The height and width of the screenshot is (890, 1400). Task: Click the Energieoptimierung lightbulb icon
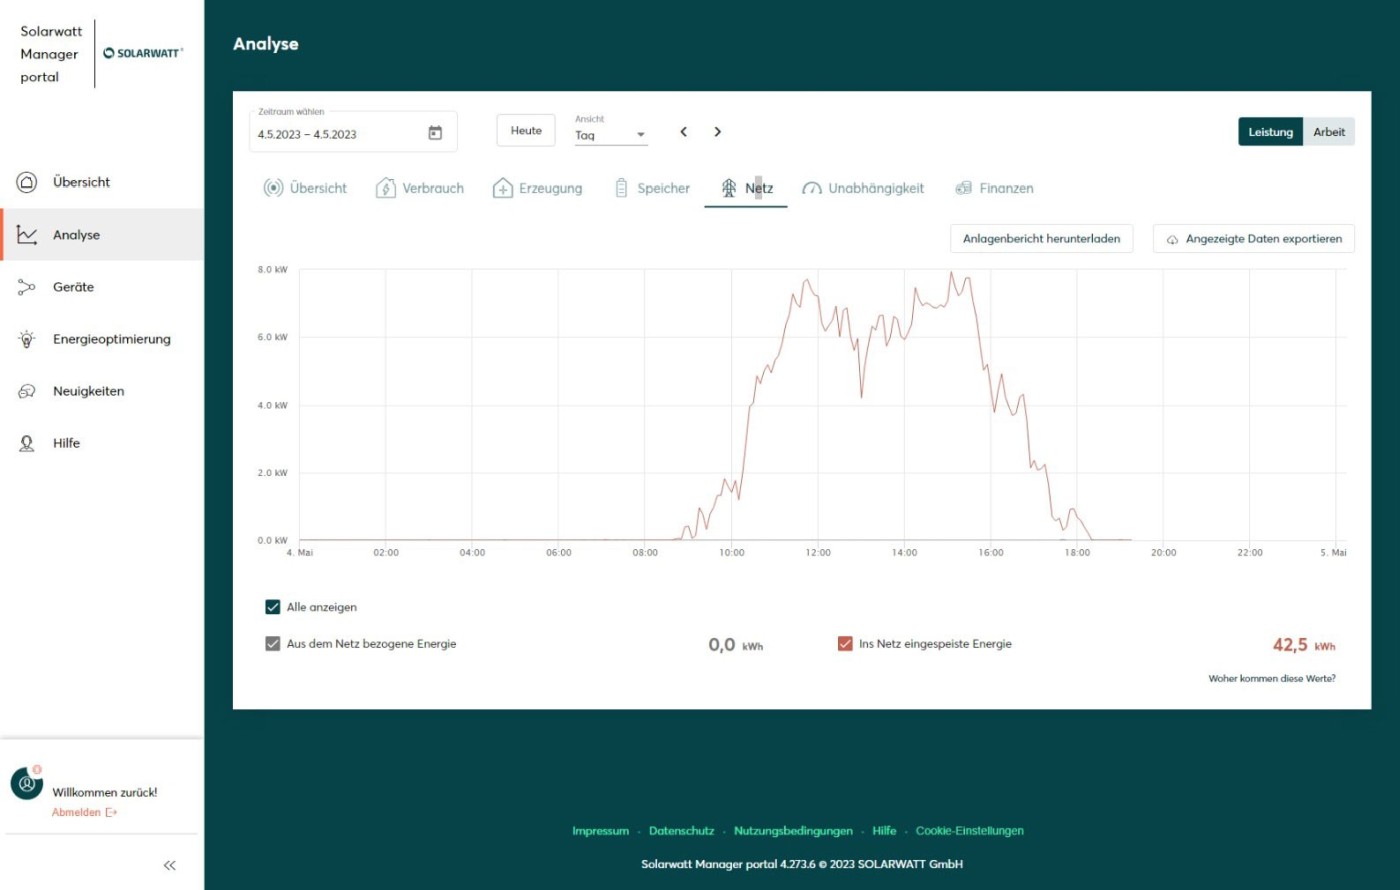click(27, 339)
